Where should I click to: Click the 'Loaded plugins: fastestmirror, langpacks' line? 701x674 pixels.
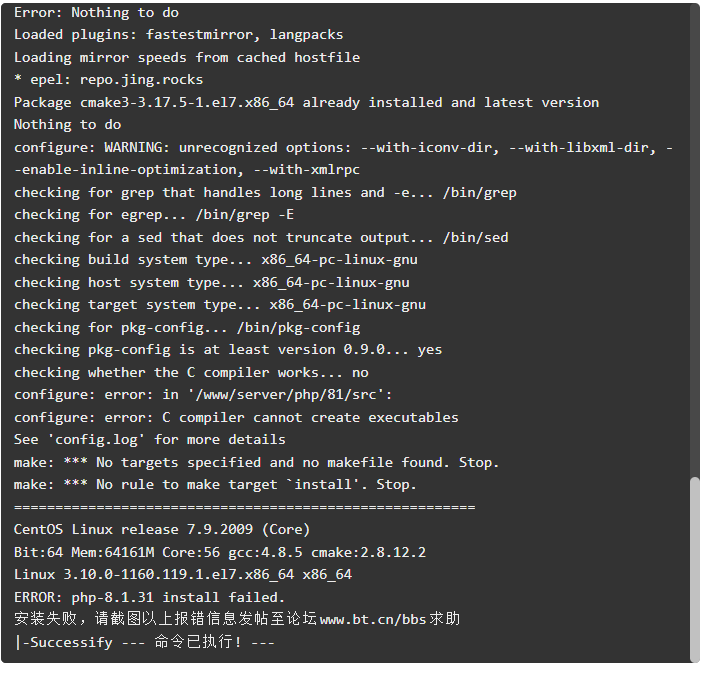point(178,35)
